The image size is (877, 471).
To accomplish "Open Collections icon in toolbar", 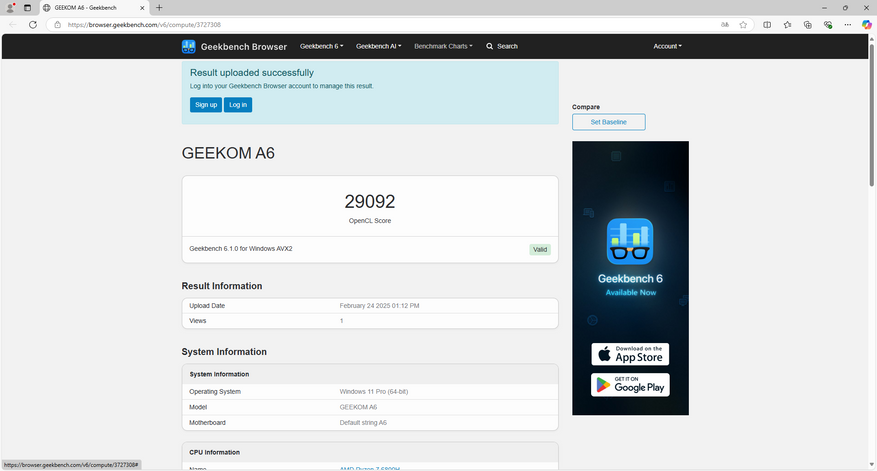I will click(x=808, y=25).
